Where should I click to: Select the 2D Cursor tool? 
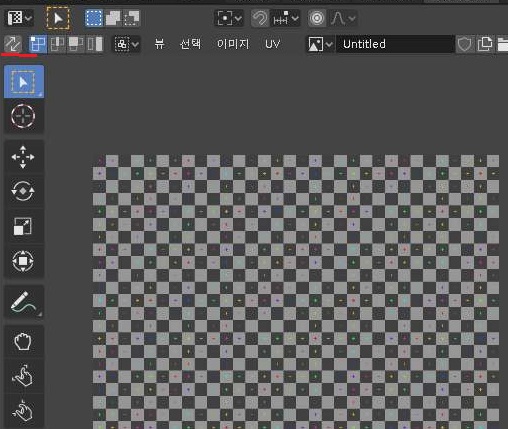[x=24, y=116]
